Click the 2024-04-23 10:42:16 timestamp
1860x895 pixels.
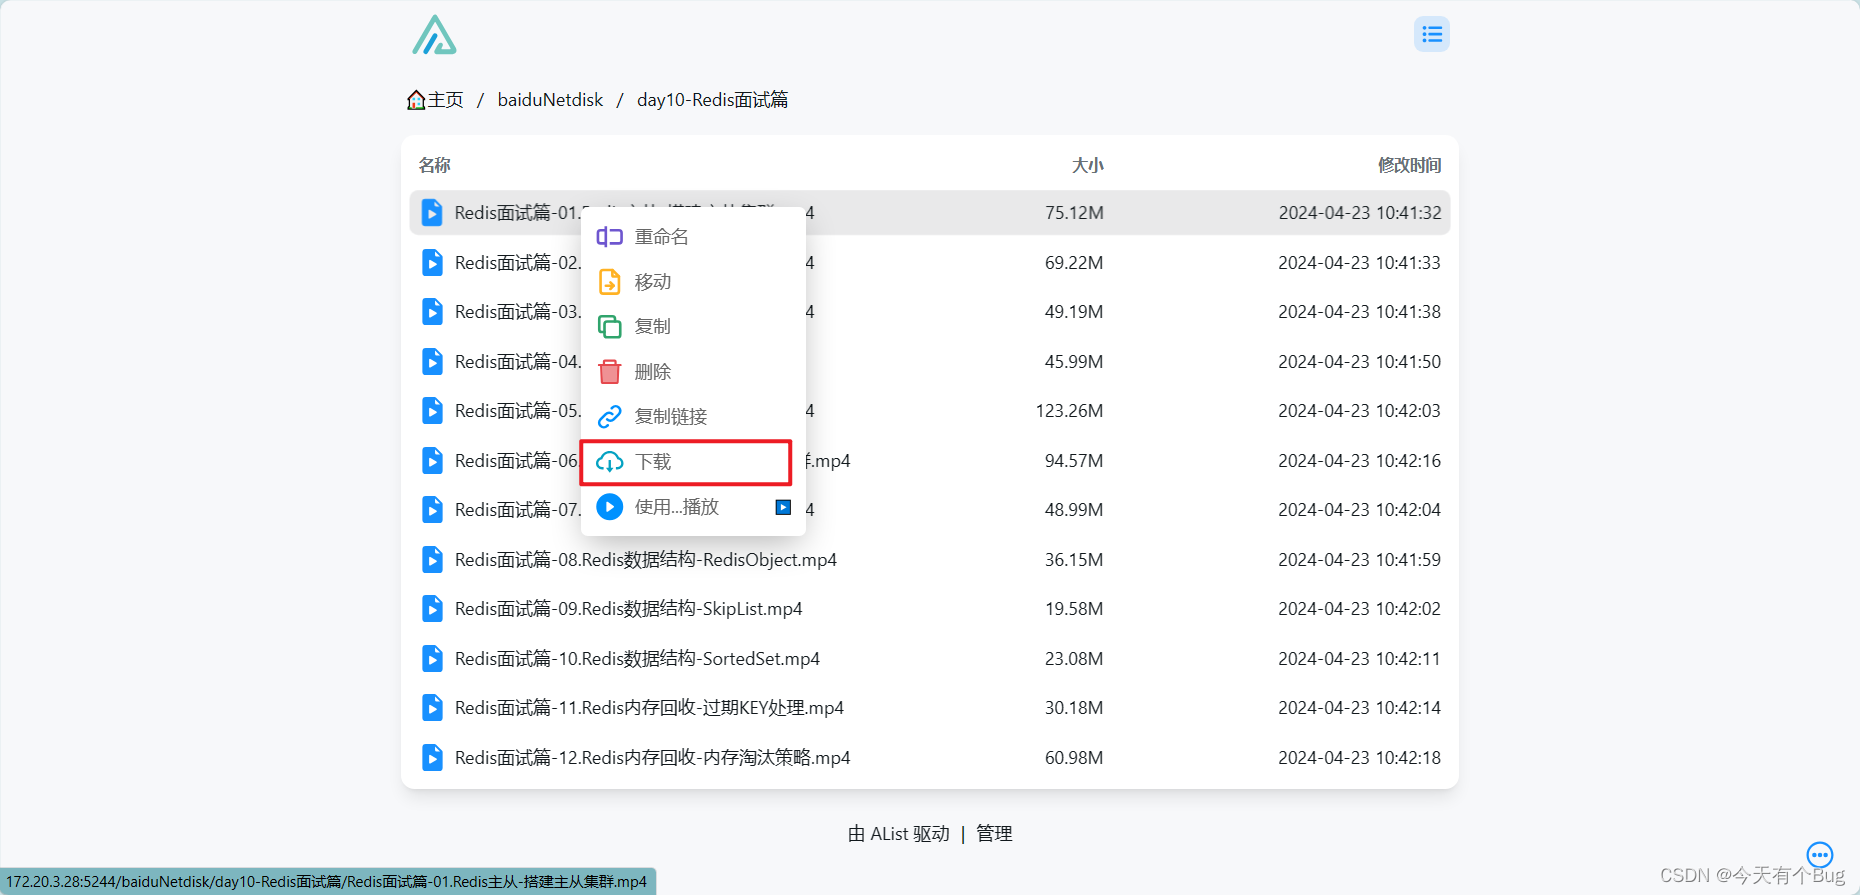[x=1359, y=461]
